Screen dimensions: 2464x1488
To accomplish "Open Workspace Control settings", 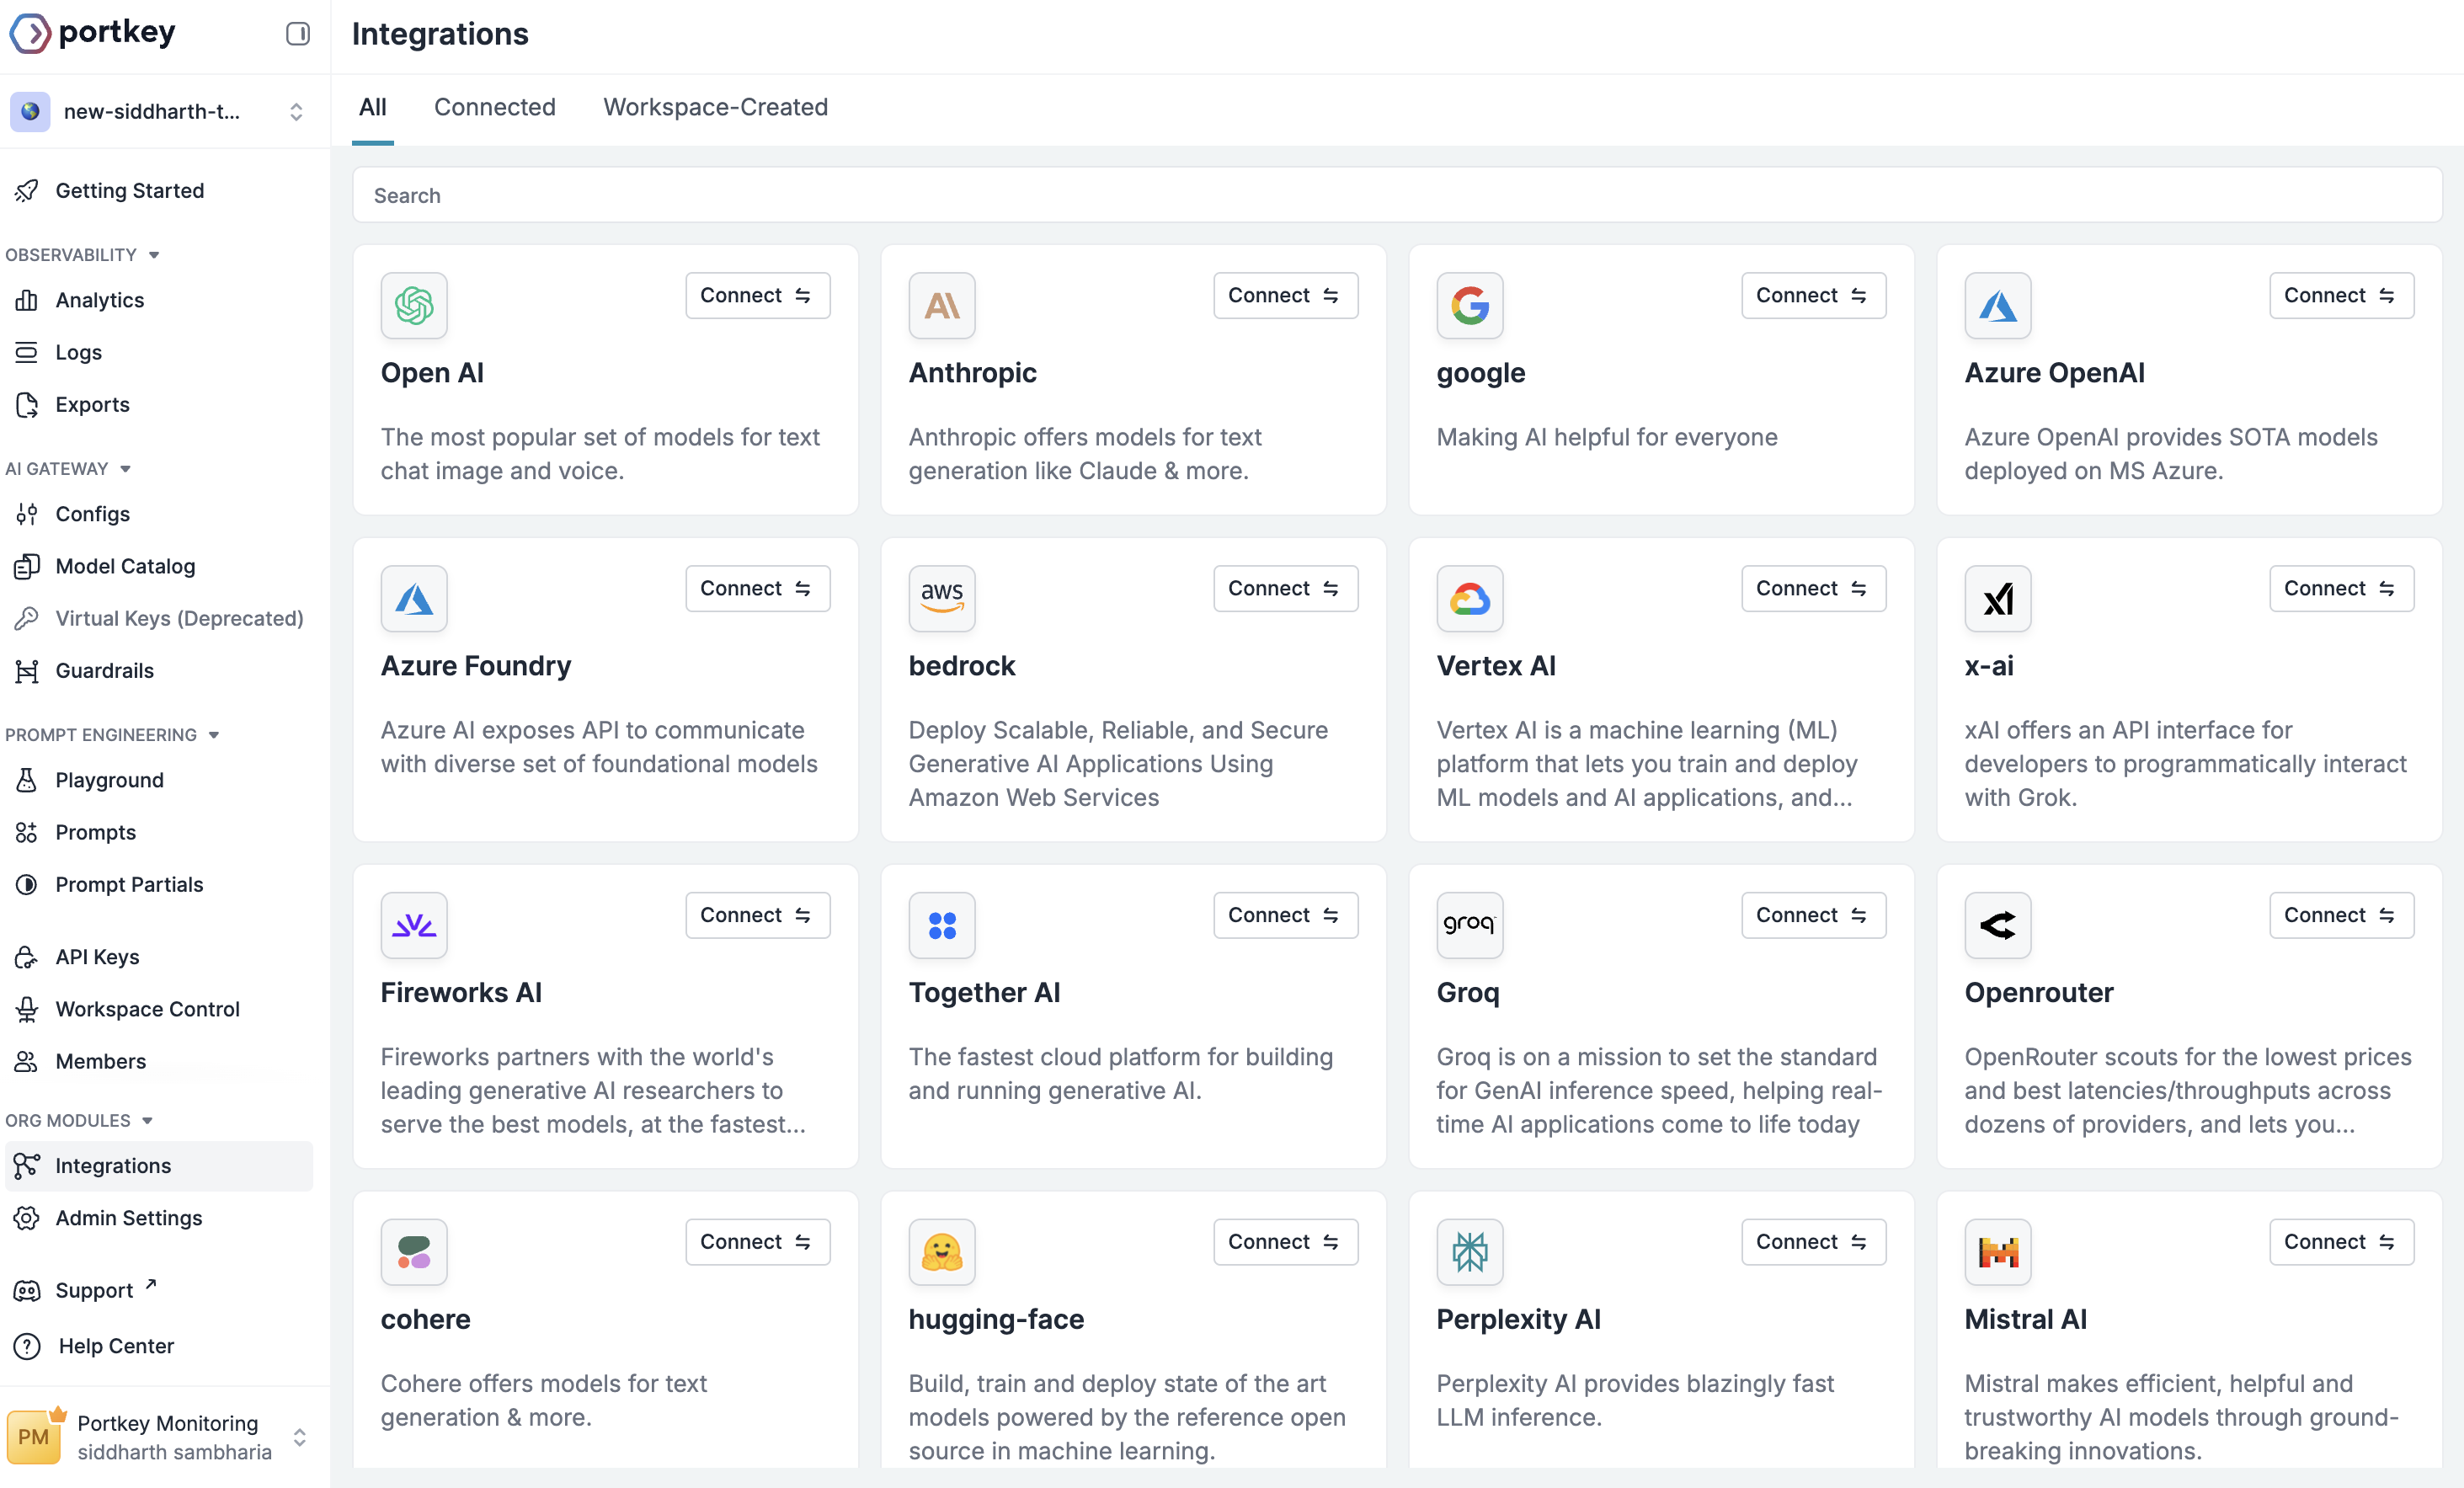I will click(147, 1009).
